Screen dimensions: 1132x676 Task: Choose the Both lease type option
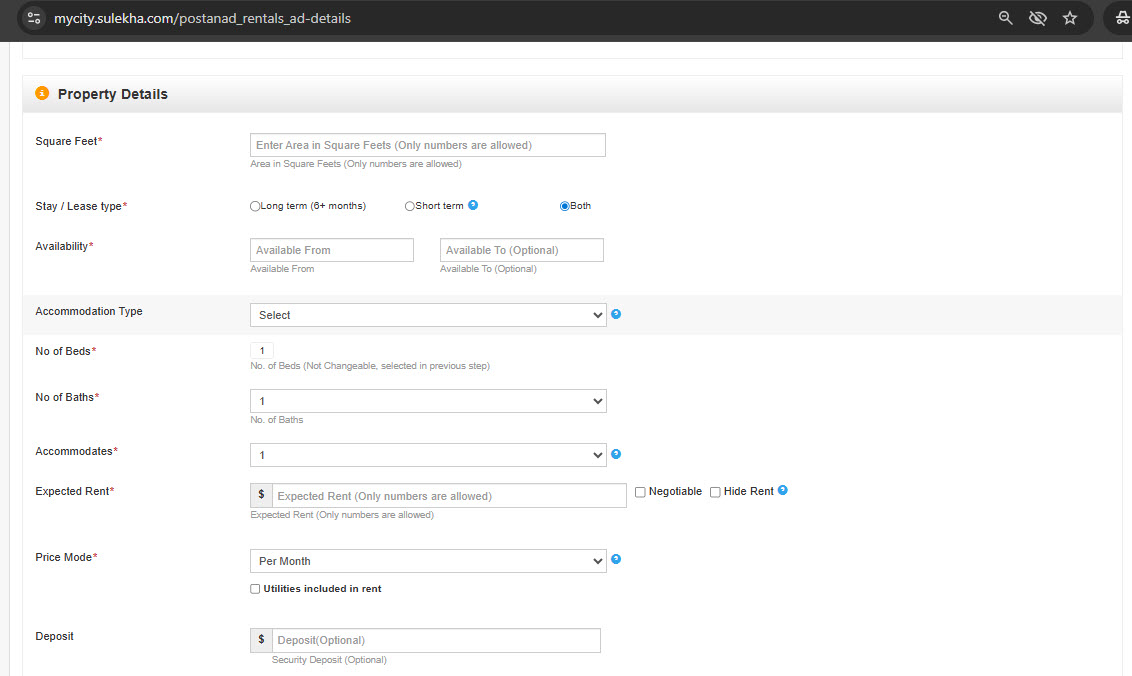coord(565,206)
